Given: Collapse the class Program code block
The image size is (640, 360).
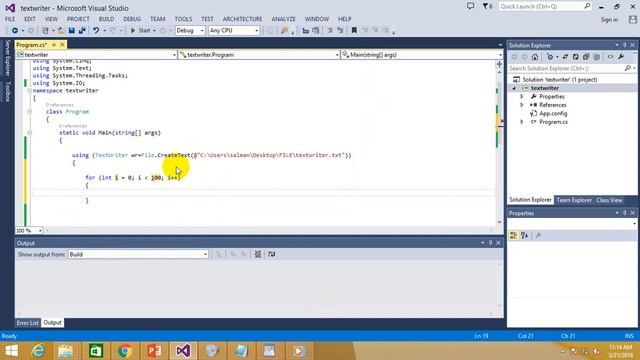Looking at the screenshot, I should (x=29, y=111).
